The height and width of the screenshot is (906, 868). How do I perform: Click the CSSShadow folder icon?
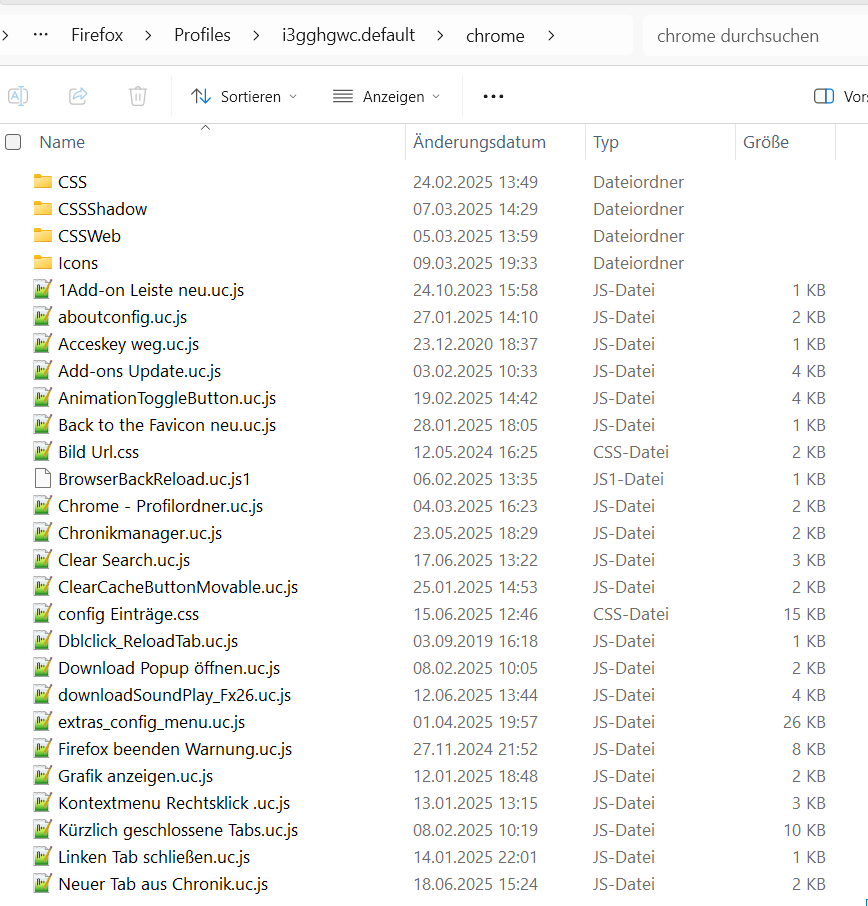pyautogui.click(x=42, y=209)
